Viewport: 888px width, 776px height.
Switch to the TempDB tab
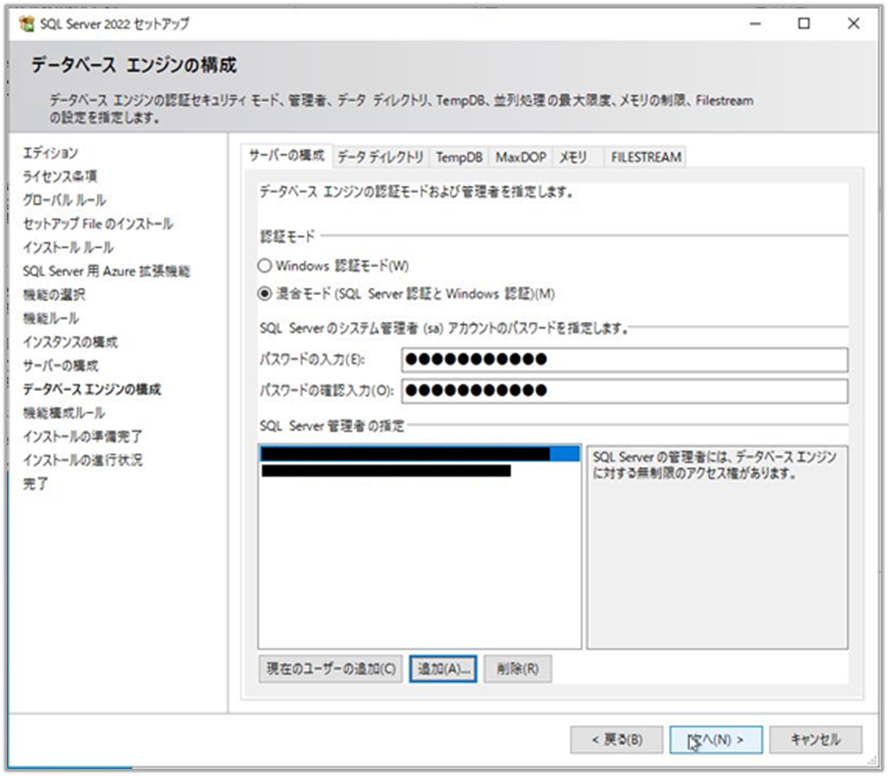[459, 157]
